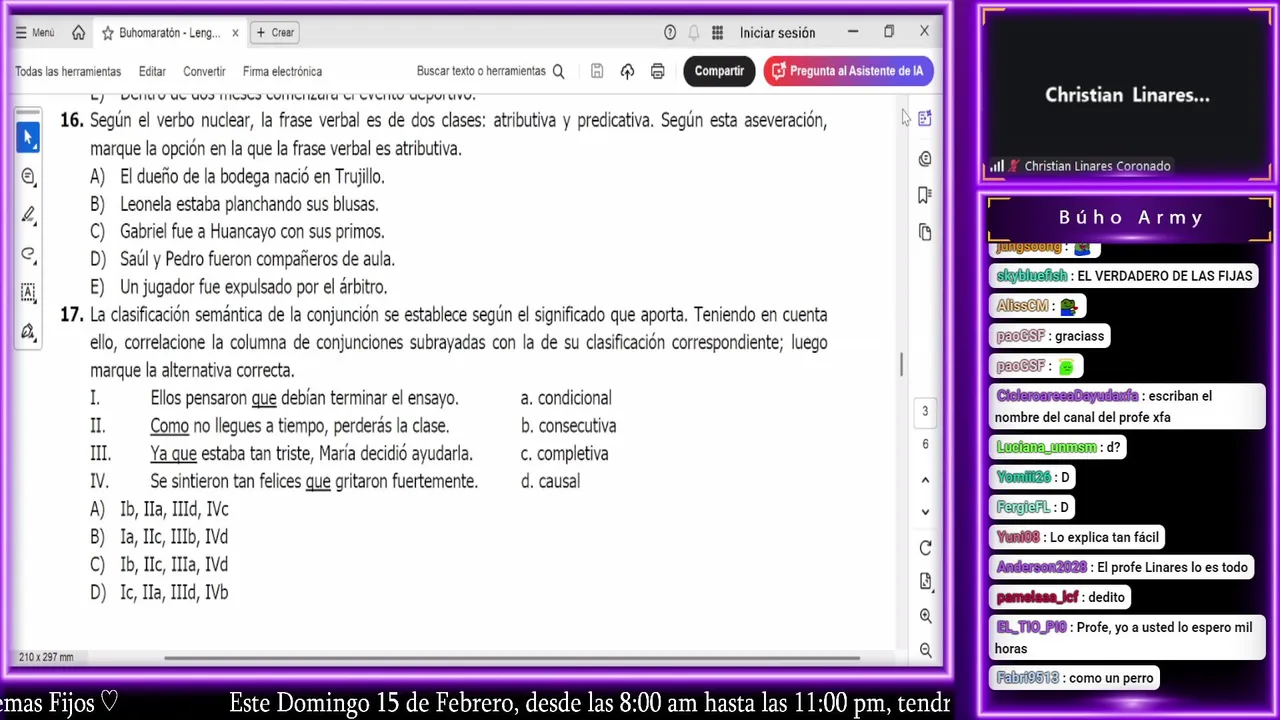The height and width of the screenshot is (720, 1280).
Task: Open the page thumbnails panel icon
Action: [x=925, y=232]
